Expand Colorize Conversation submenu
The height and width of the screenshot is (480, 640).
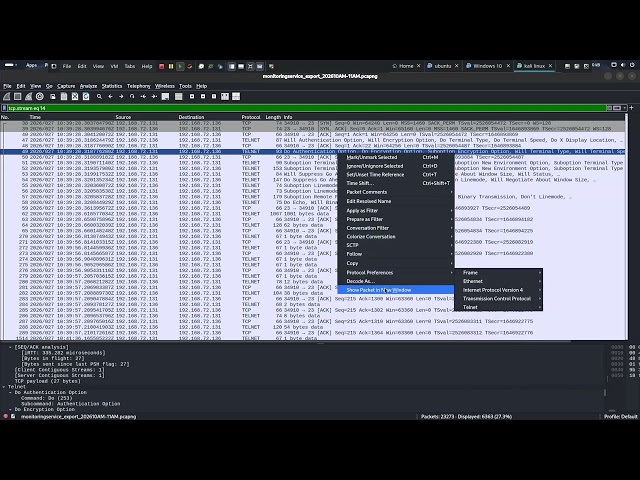[396, 237]
